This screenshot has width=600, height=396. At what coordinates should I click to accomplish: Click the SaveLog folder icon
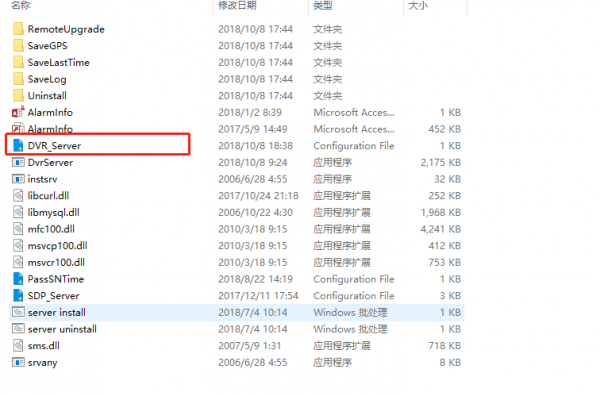[18, 79]
